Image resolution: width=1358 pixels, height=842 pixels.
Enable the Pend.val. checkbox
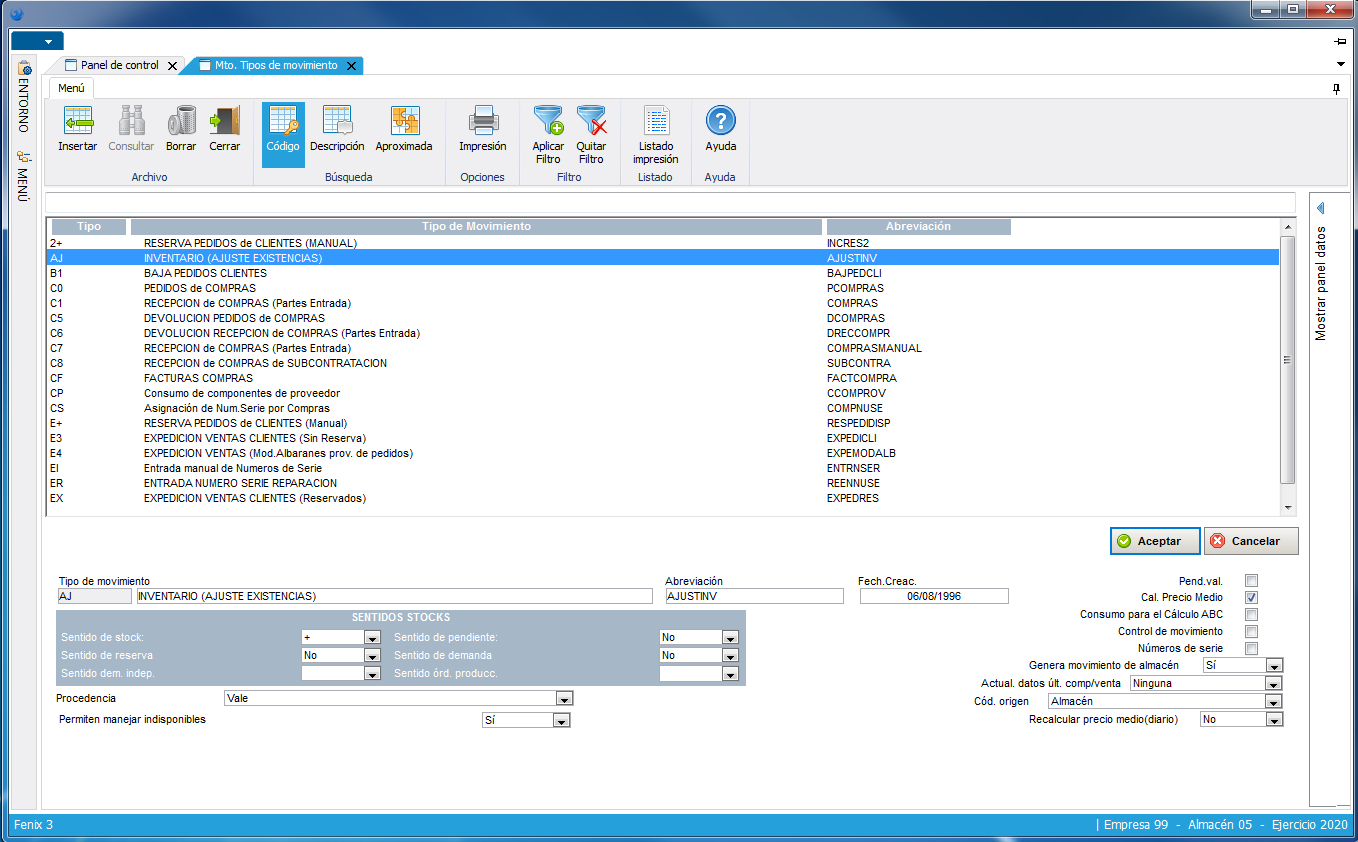[x=1251, y=580]
